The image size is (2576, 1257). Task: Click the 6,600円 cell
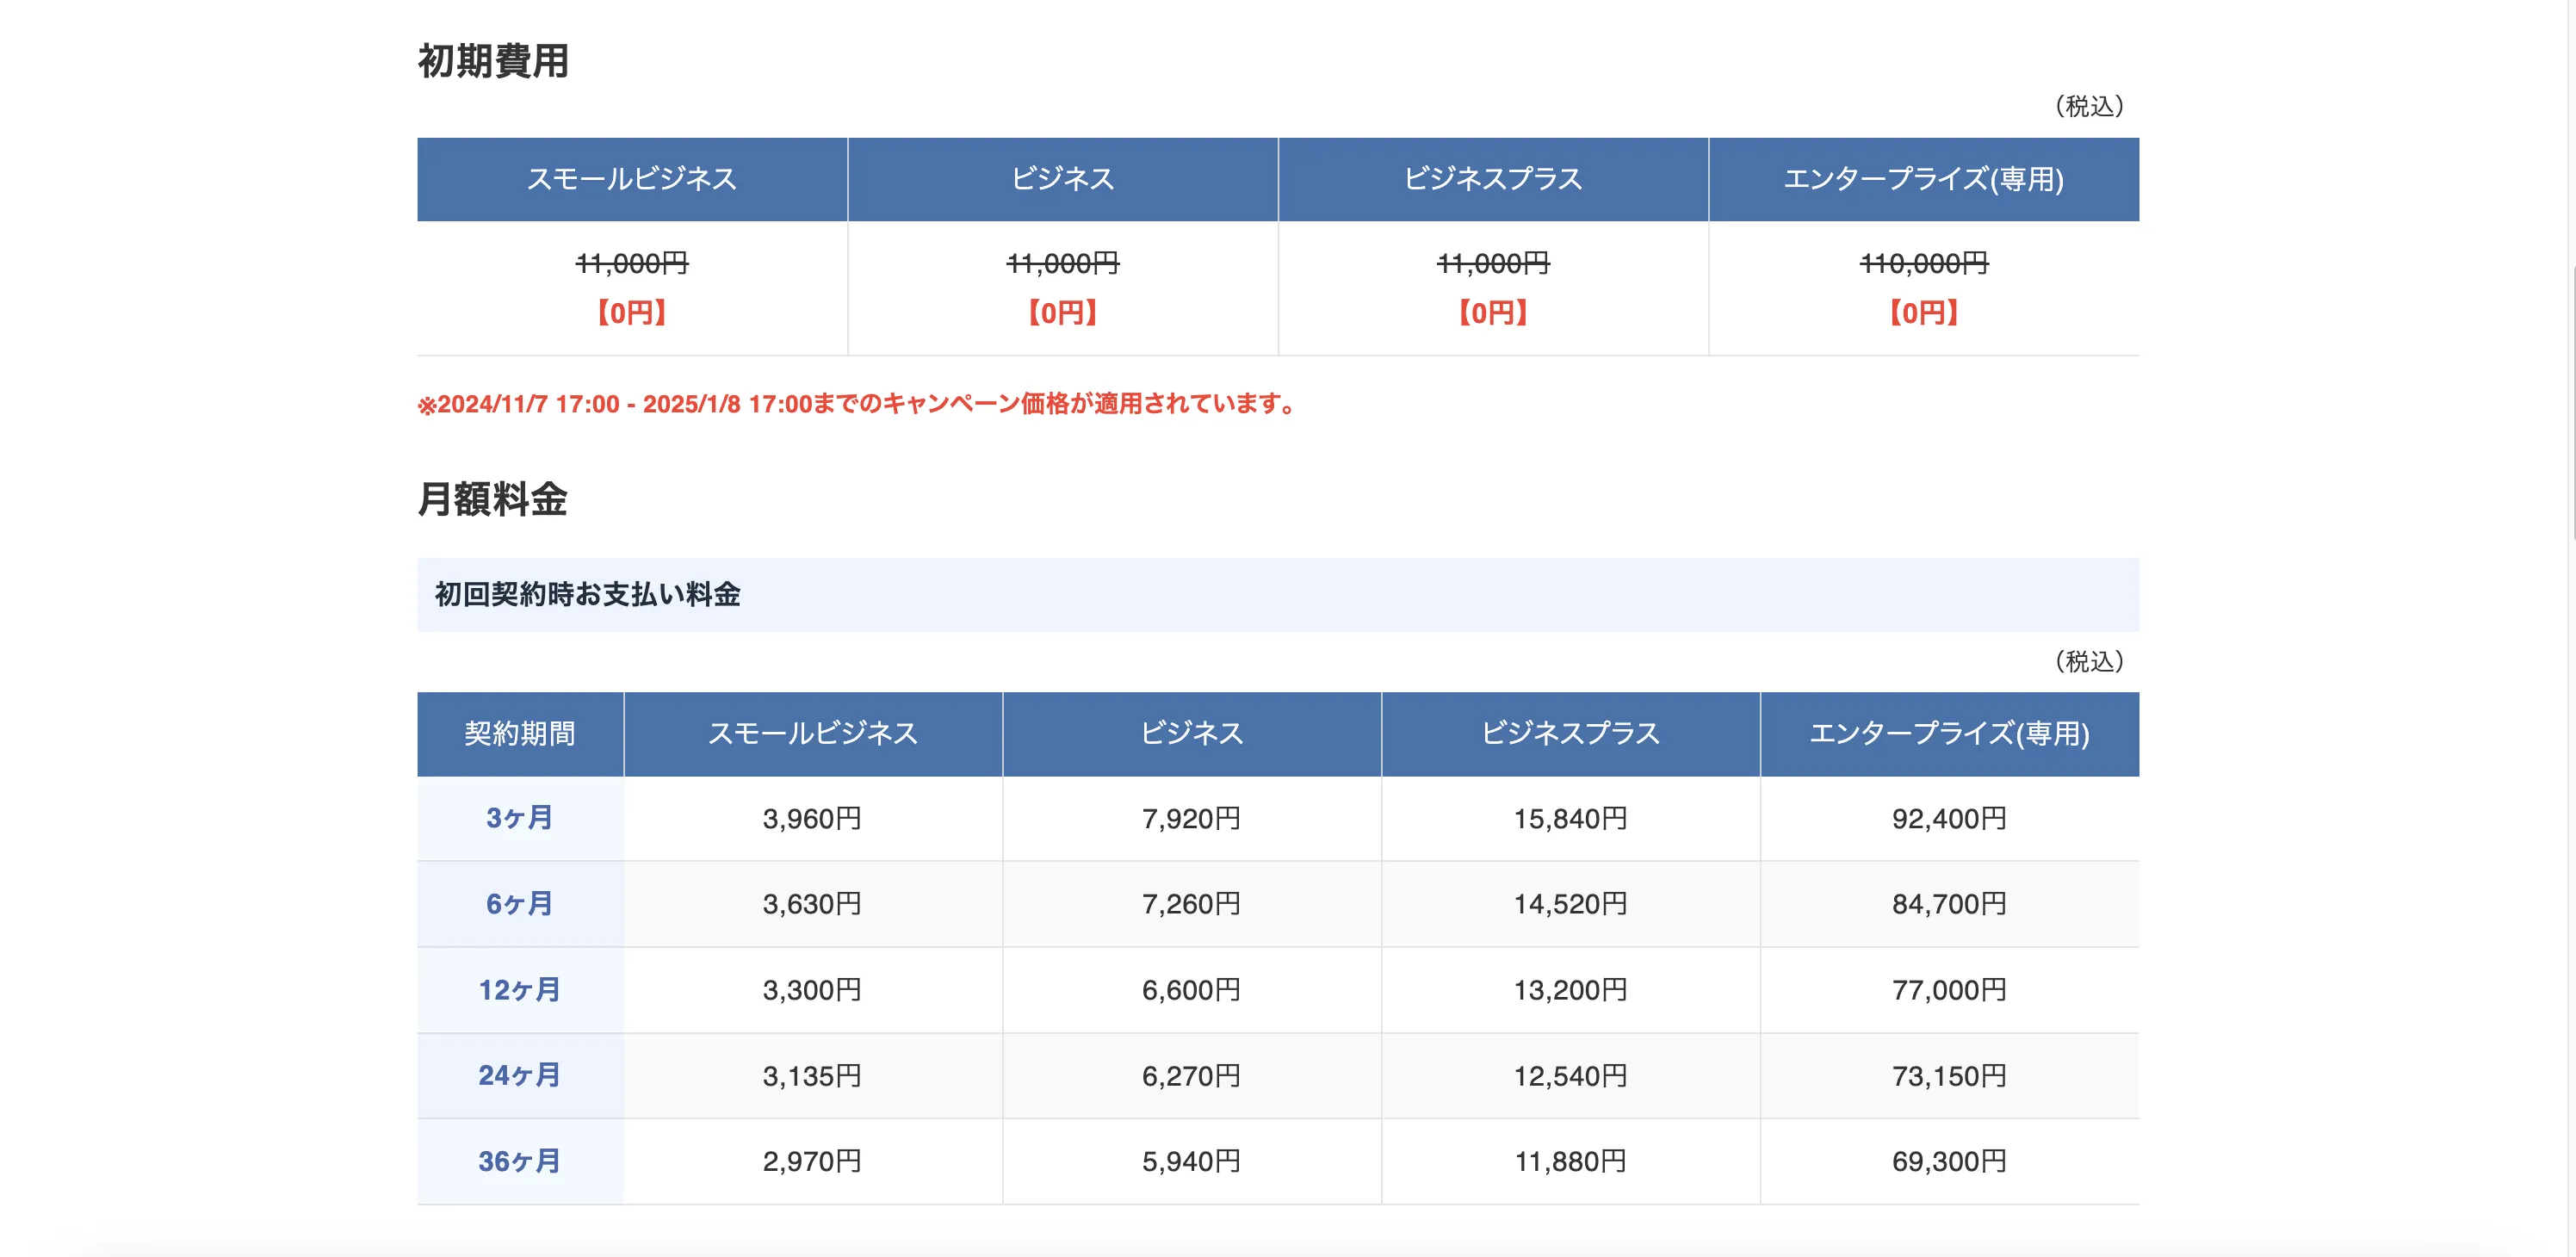point(1192,990)
